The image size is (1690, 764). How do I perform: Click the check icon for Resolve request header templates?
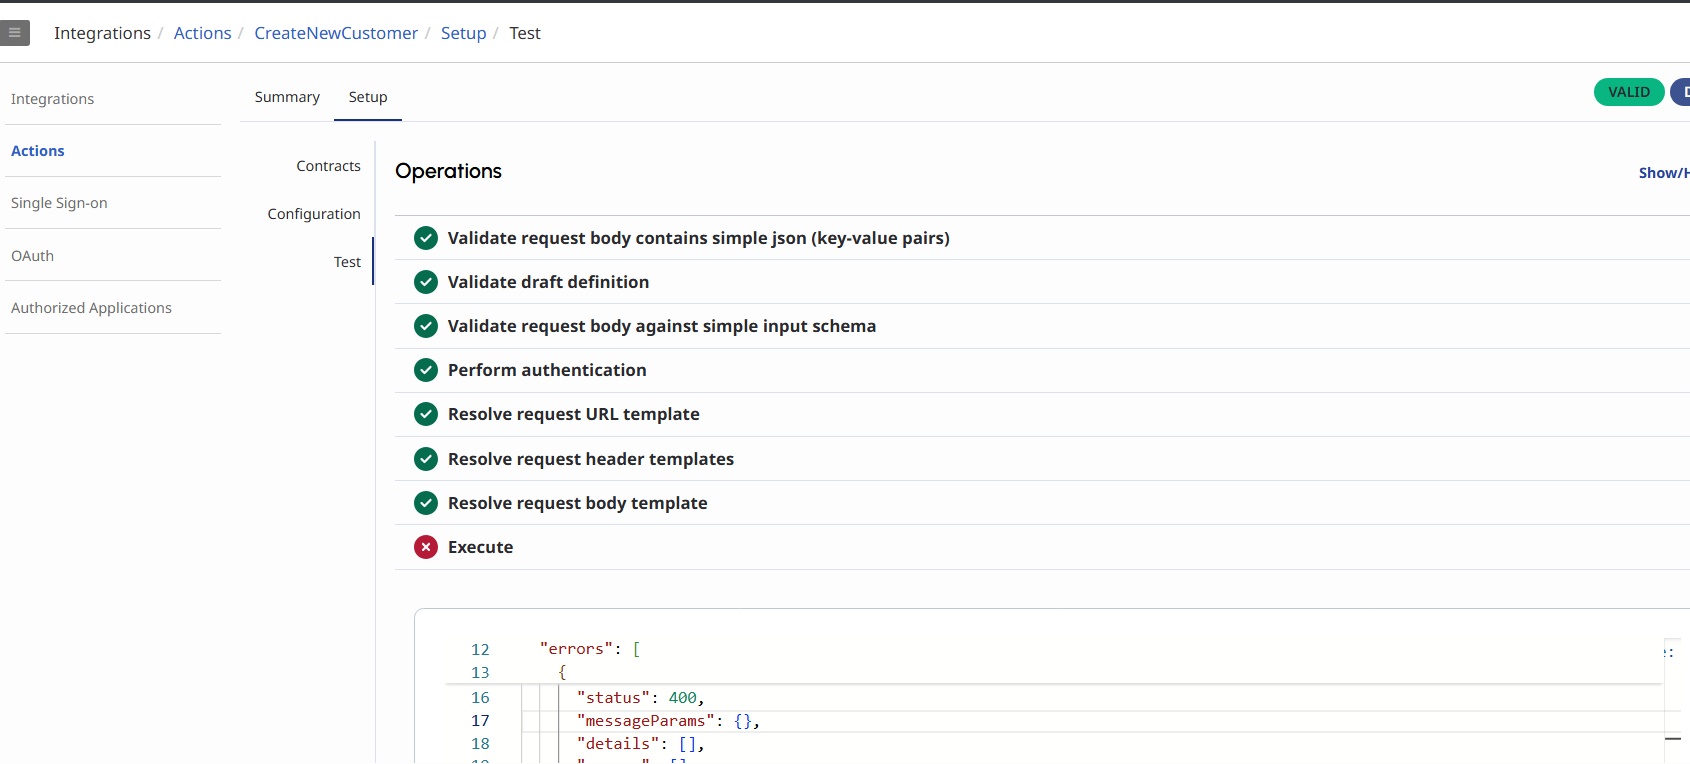pyautogui.click(x=426, y=459)
